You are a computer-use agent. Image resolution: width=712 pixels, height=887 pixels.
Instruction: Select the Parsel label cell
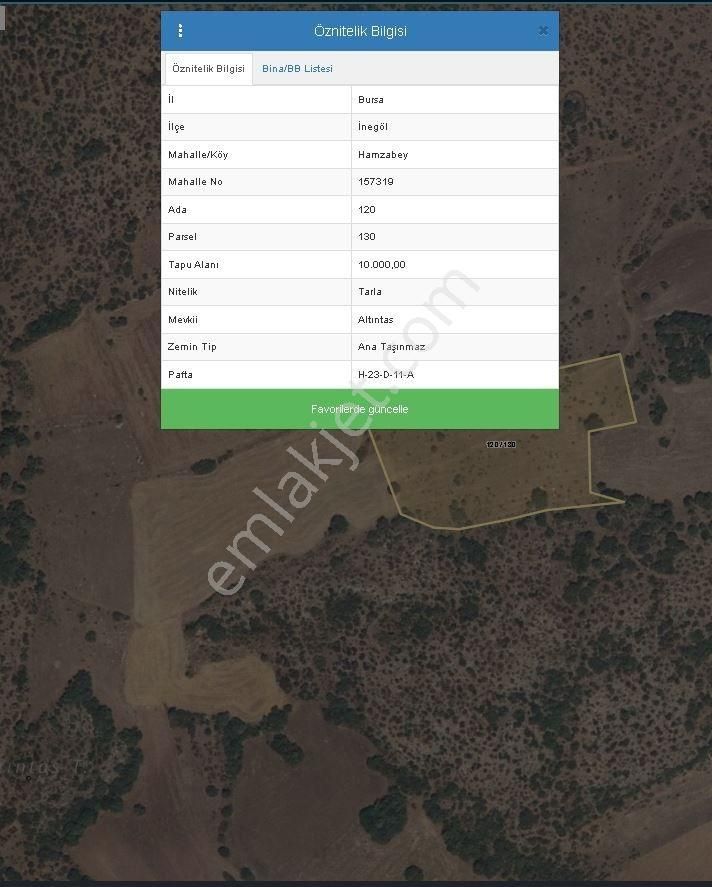[256, 237]
